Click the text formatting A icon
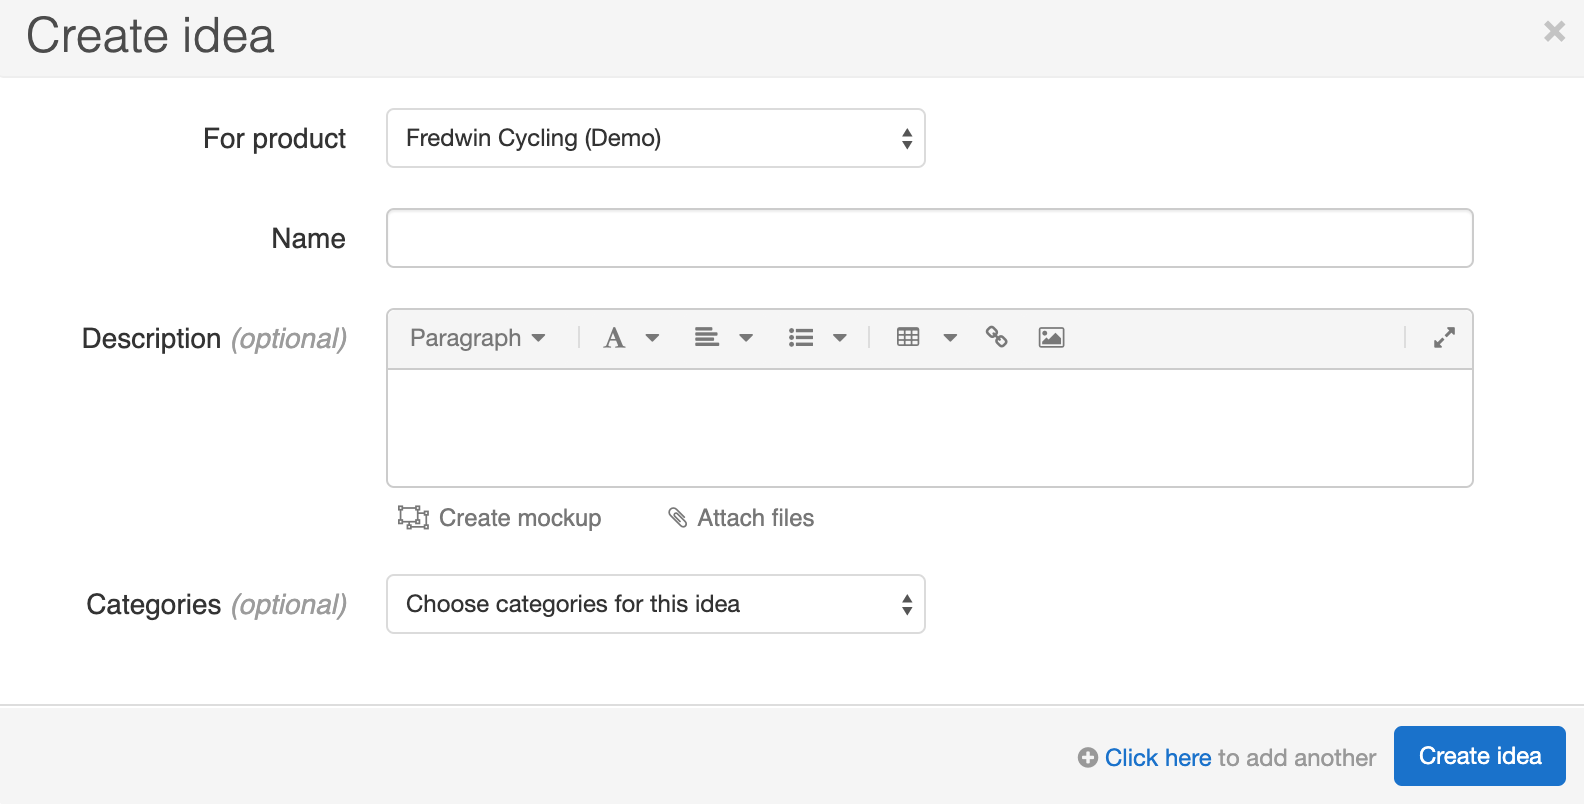Image resolution: width=1584 pixels, height=804 pixels. [x=614, y=338]
